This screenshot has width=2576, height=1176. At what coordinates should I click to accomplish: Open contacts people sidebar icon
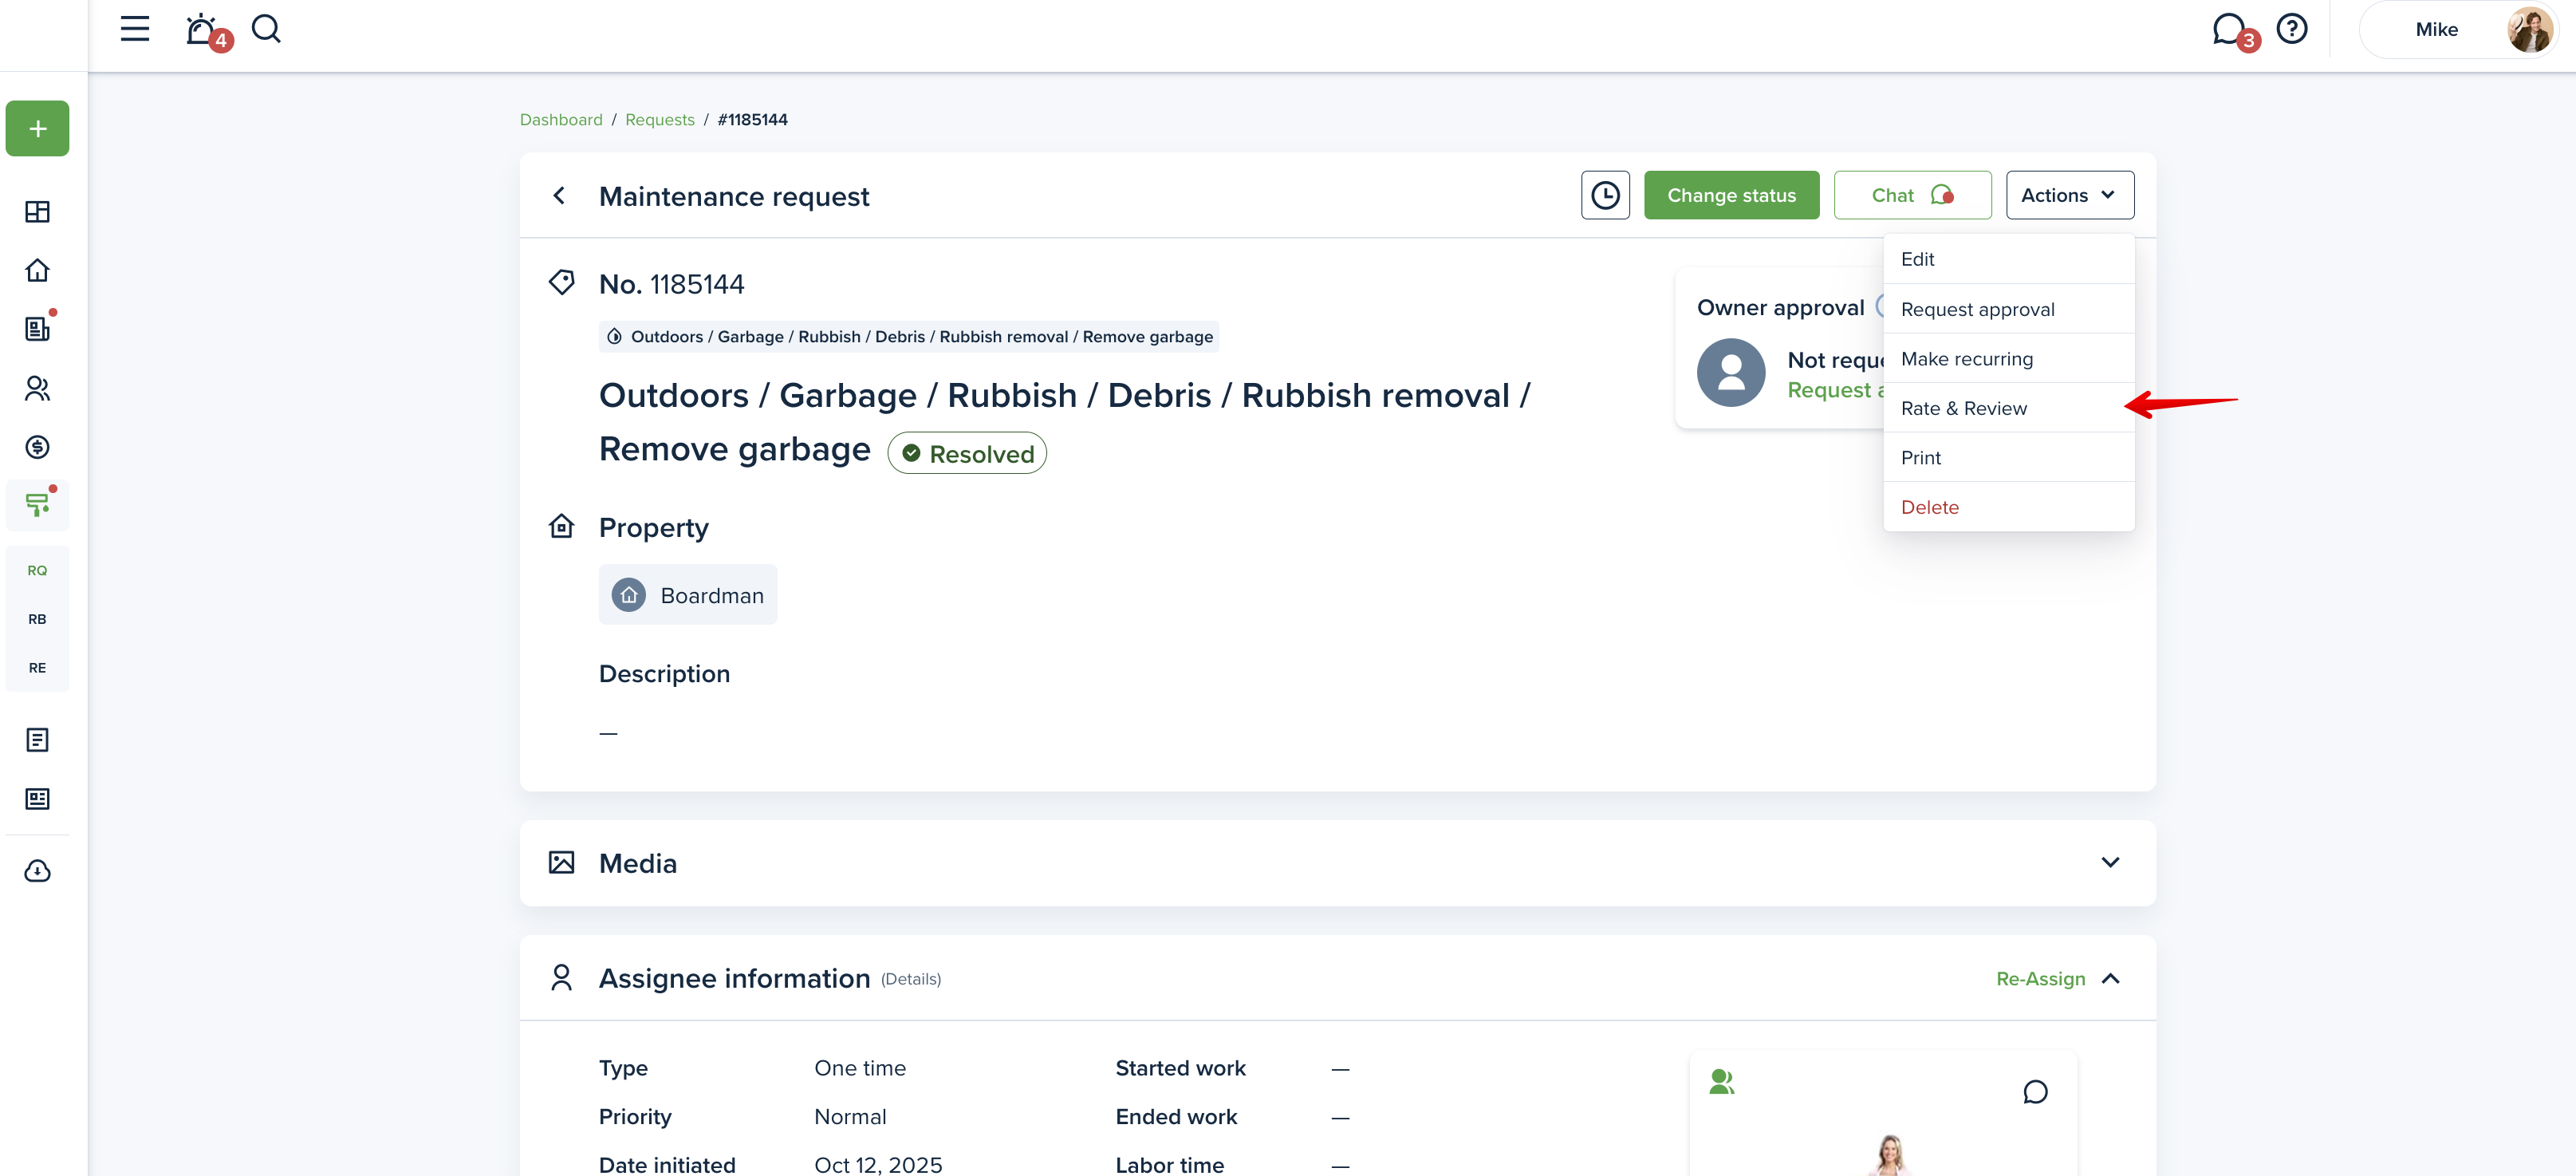pos(37,388)
